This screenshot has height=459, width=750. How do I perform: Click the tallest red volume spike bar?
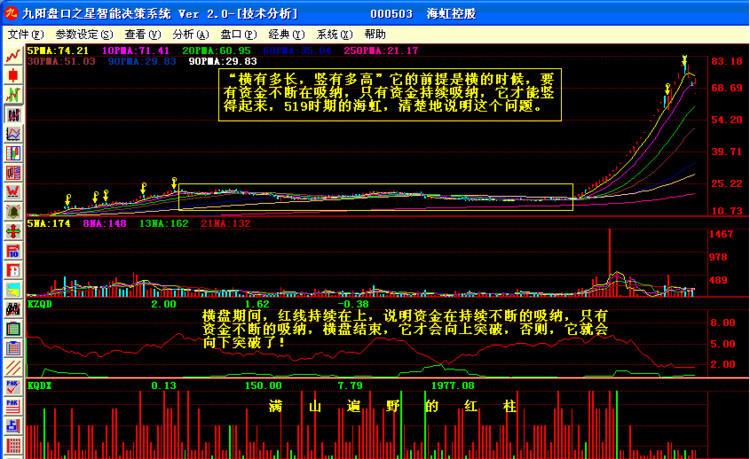coord(609,263)
